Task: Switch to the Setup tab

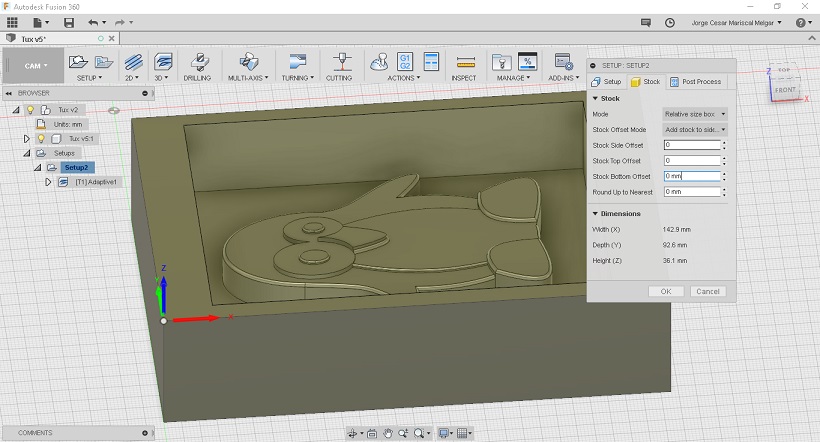Action: pos(607,82)
